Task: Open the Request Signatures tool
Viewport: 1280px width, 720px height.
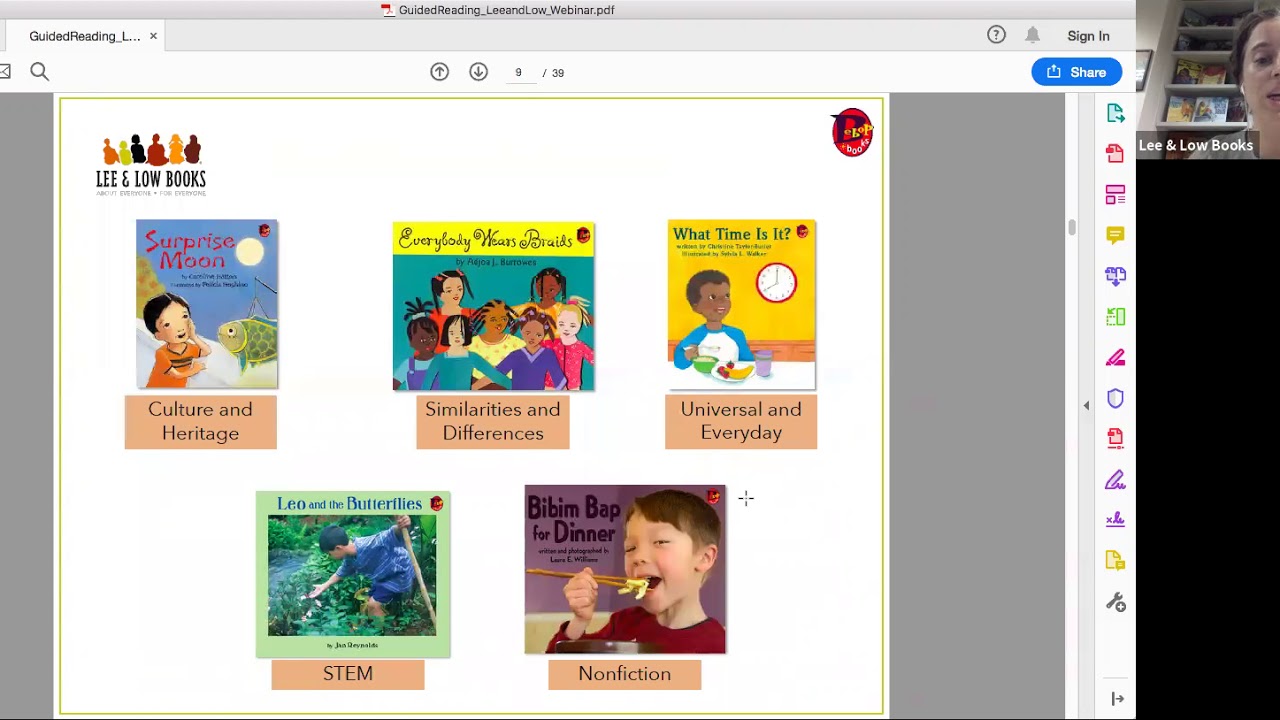Action: (x=1115, y=520)
